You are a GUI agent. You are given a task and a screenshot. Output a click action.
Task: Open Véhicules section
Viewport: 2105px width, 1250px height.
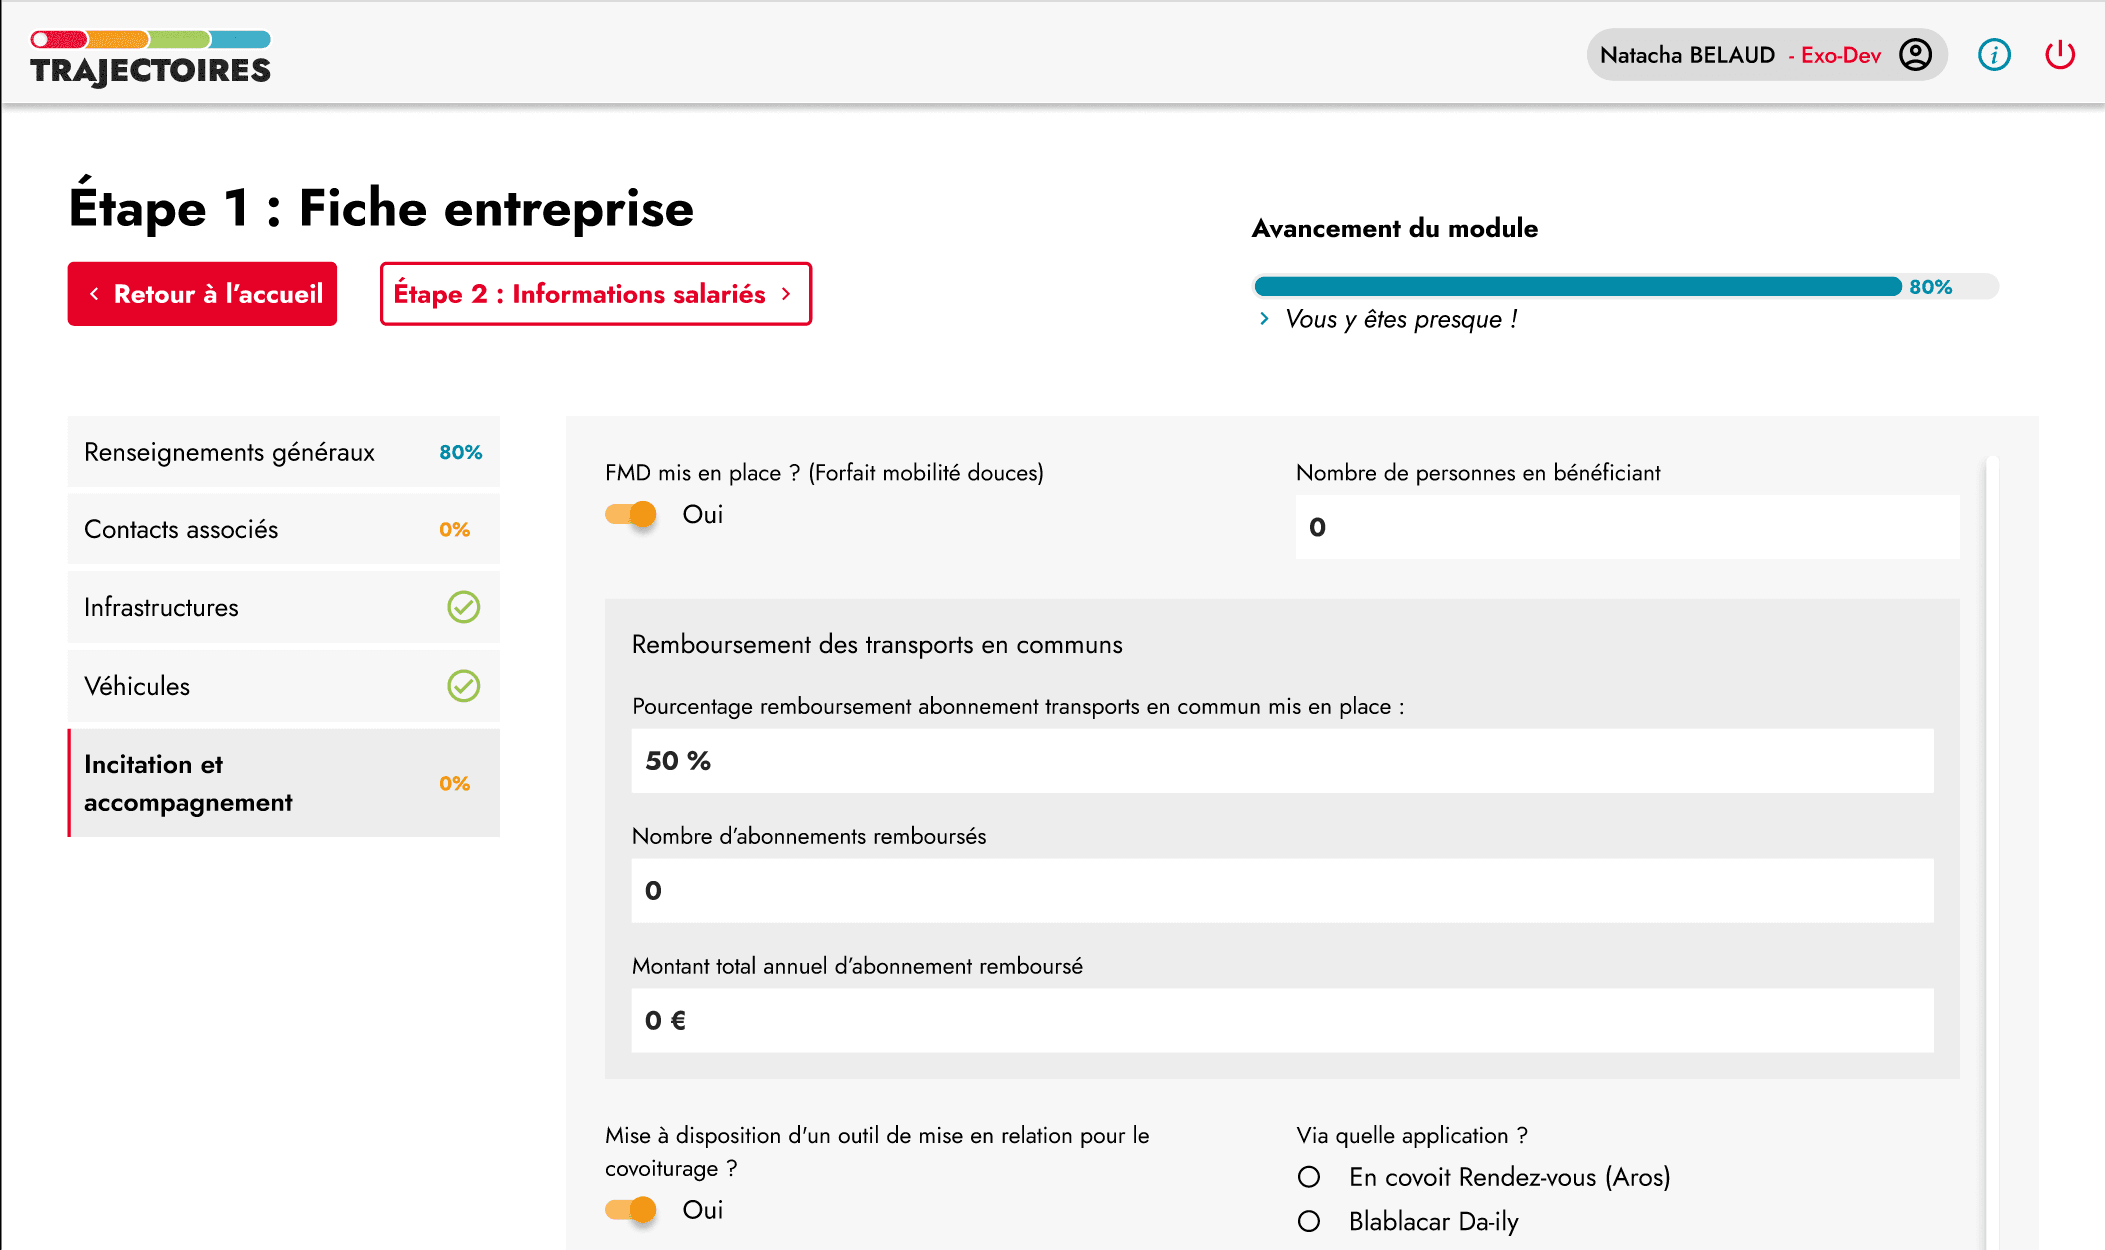click(284, 686)
